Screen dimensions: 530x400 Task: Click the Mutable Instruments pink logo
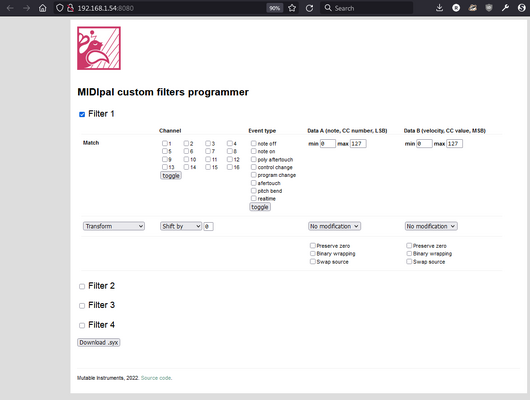click(x=99, y=48)
